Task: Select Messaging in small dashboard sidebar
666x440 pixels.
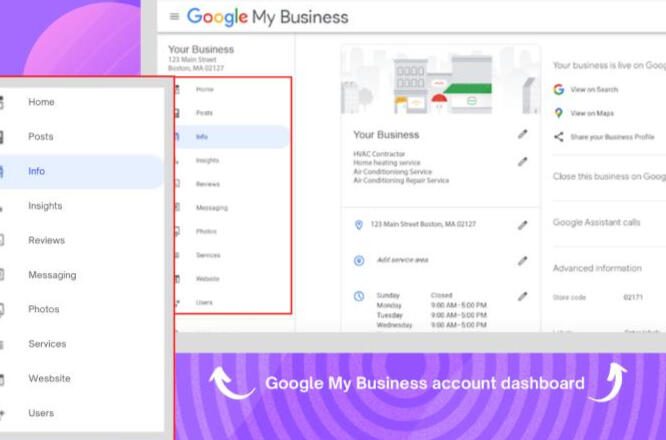Action: [x=212, y=208]
